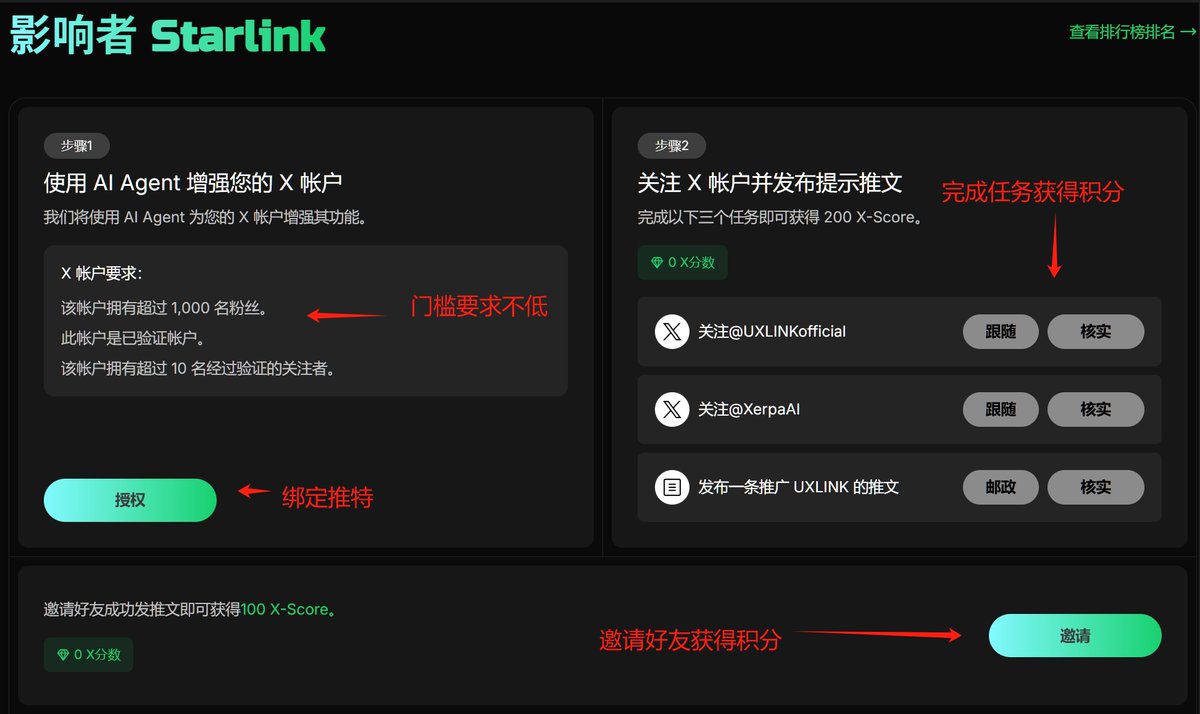Image resolution: width=1200 pixels, height=714 pixels.
Task: Click the heading 使用 AI Agent 增强您的 X 帐户
Action: pos(193,183)
